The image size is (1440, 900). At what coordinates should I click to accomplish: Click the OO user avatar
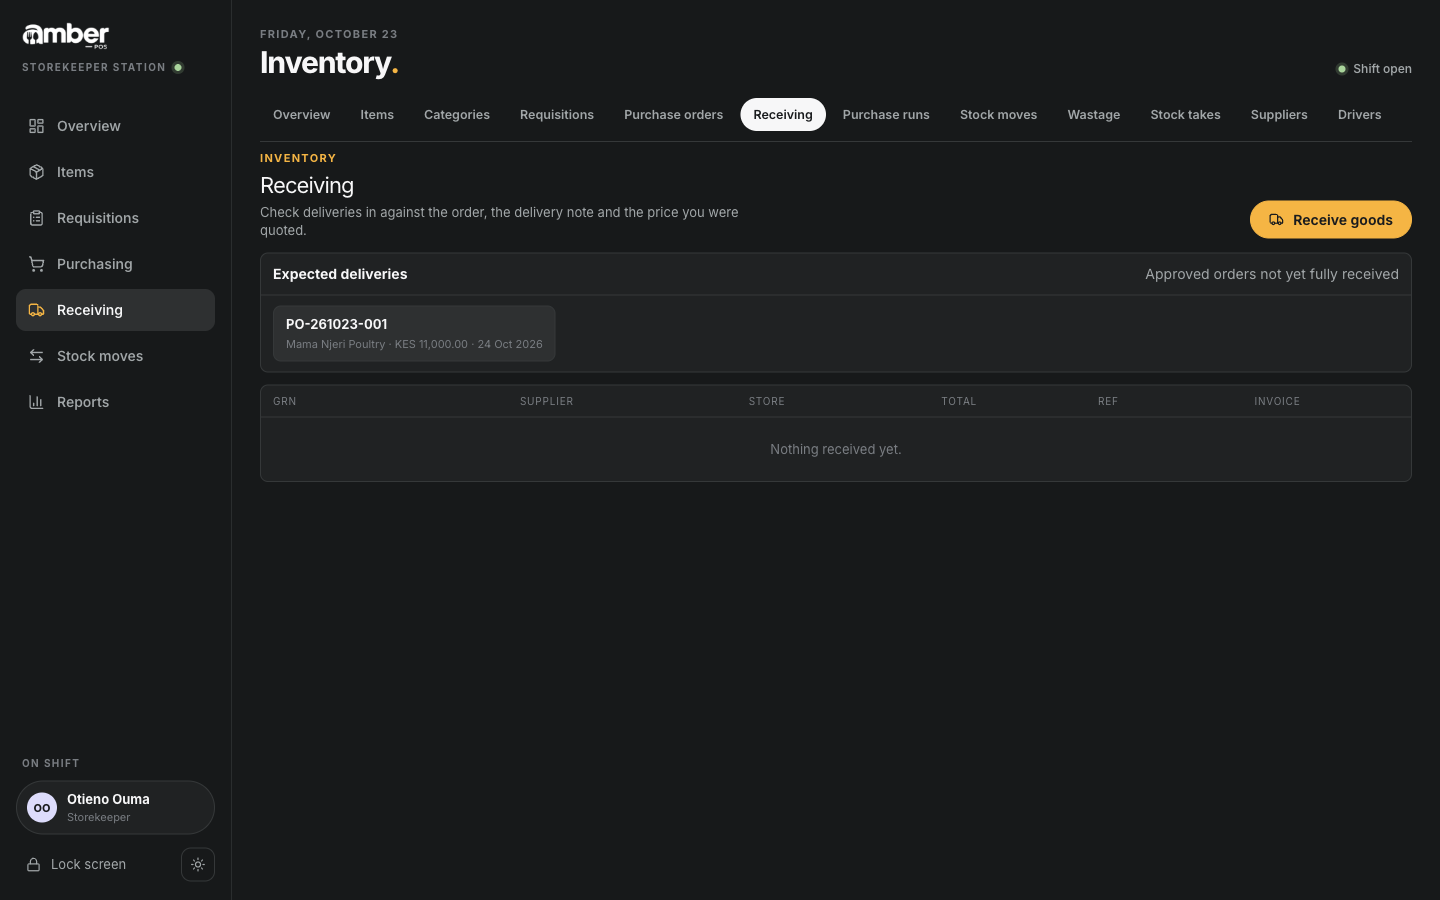pos(42,808)
